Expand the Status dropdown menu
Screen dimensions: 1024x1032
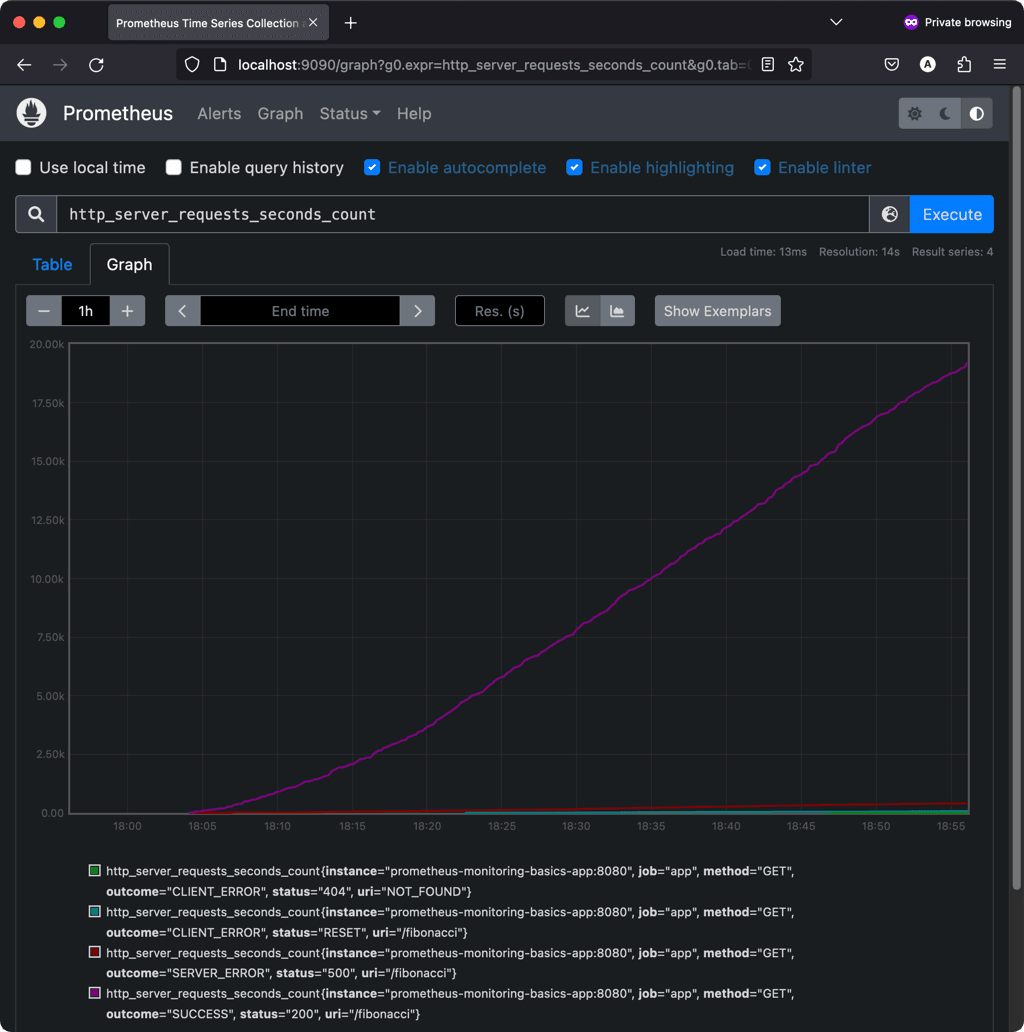tap(349, 113)
